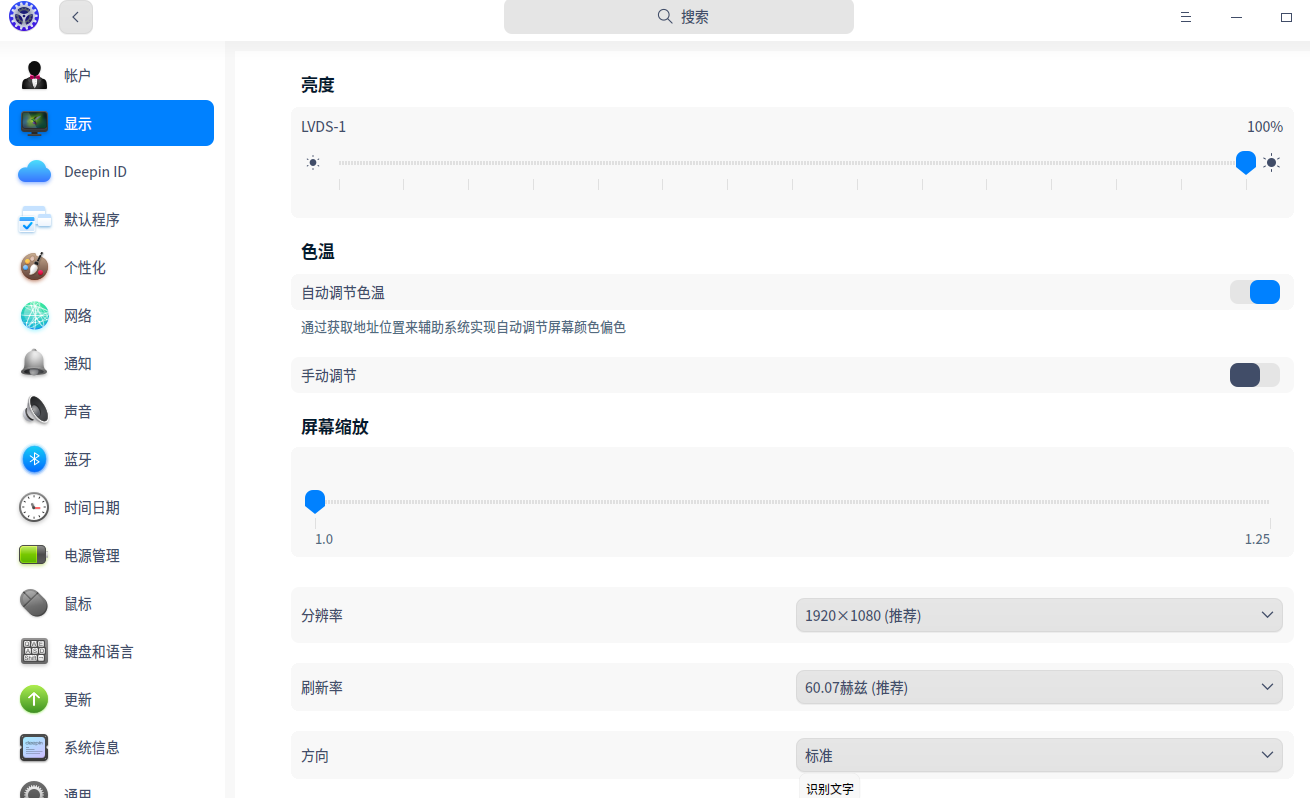This screenshot has height=798, width=1310.
Task: Open 个性化 settings page
Action: click(111, 268)
